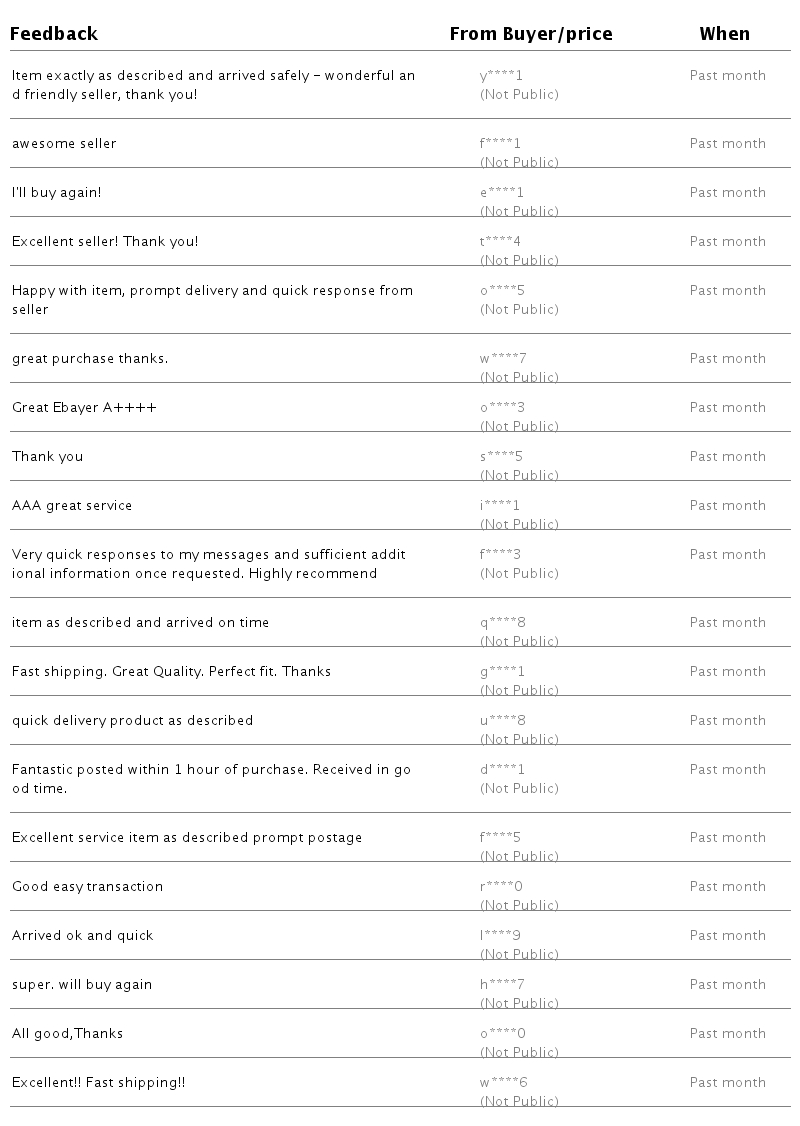Click buyer g****1 username
800x1126 pixels.
(x=502, y=672)
